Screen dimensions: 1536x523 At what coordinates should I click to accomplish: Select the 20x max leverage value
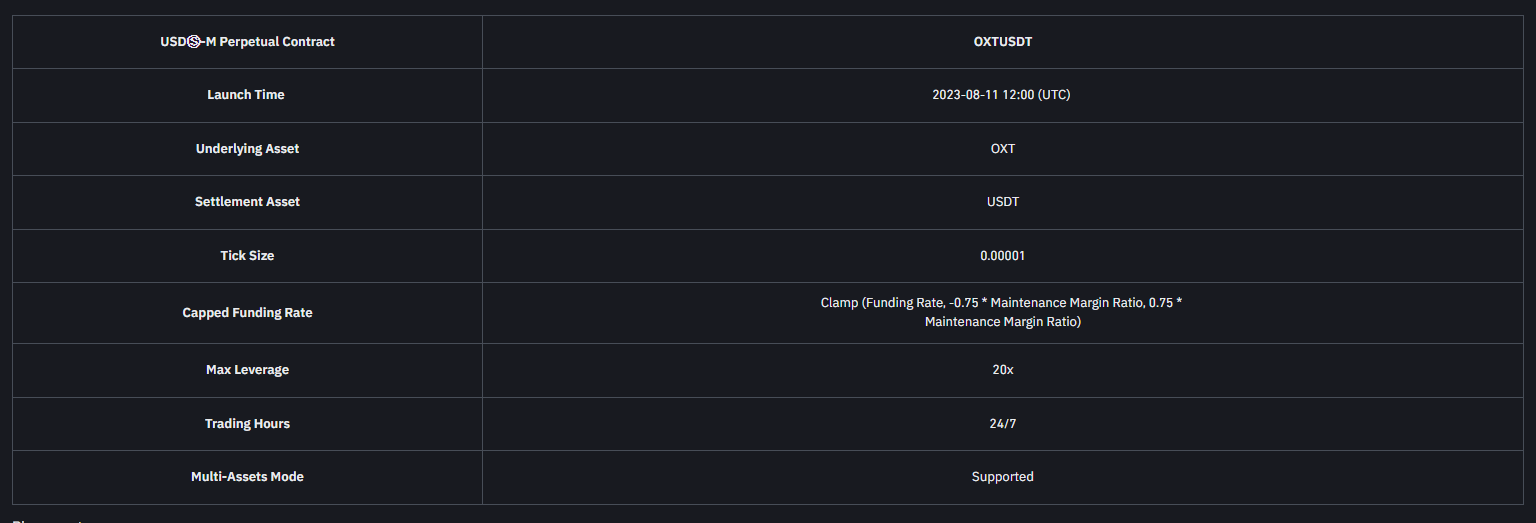click(1002, 370)
